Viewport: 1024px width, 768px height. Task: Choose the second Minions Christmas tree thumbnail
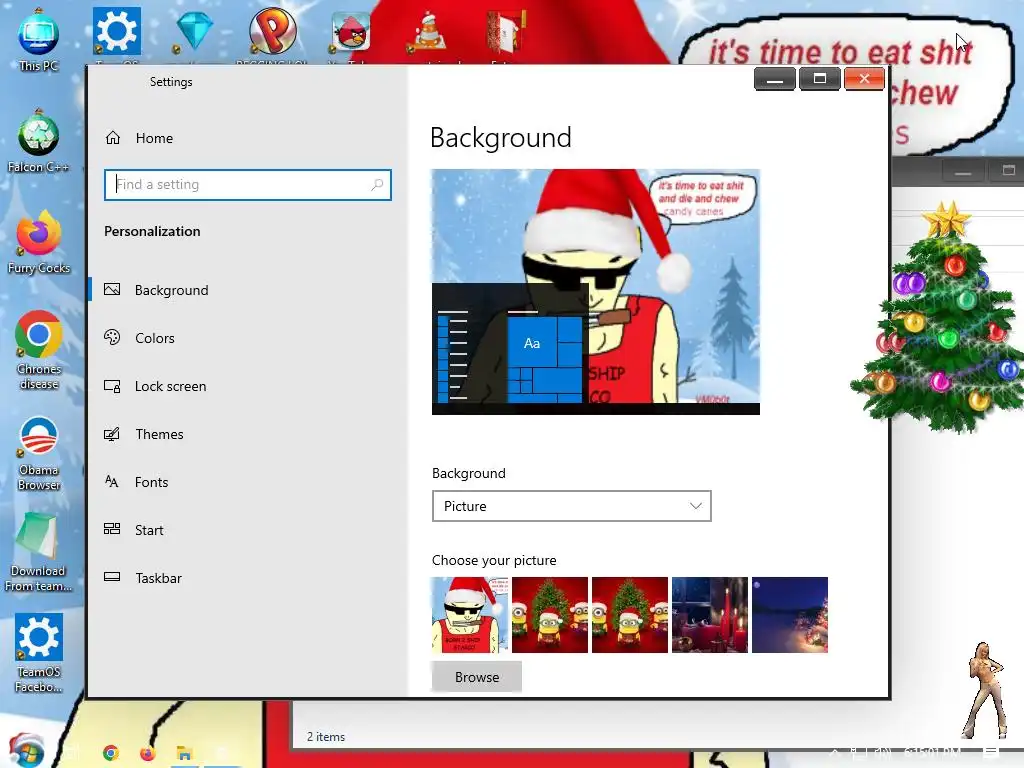click(x=630, y=615)
